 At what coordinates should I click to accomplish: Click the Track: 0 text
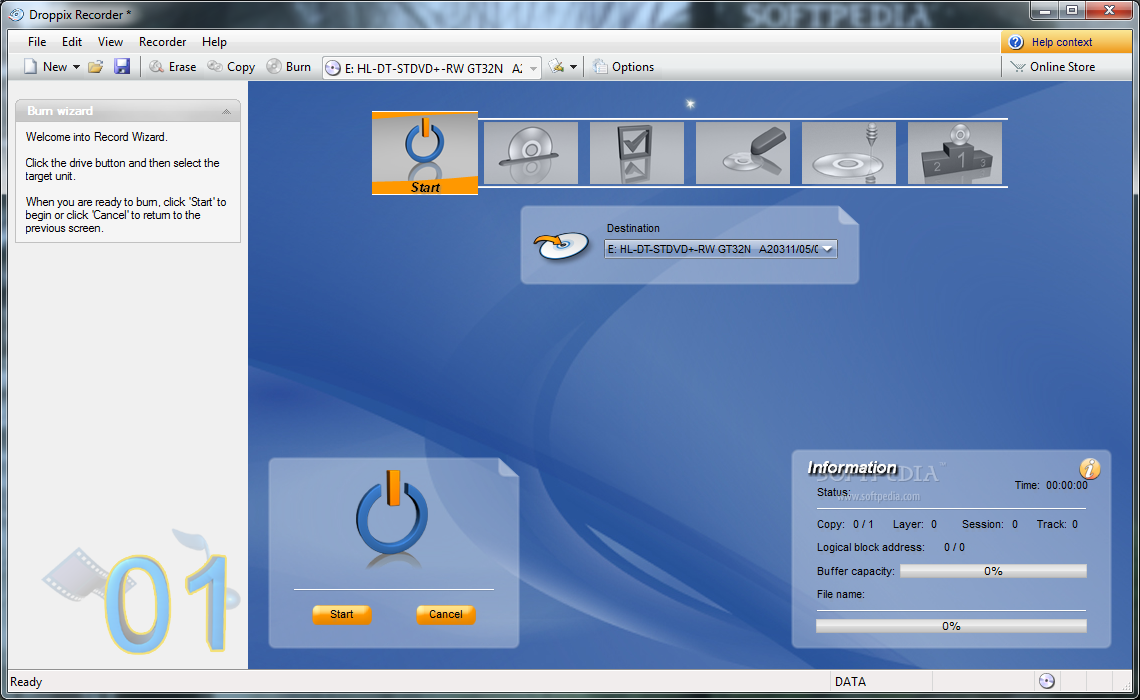1057,524
